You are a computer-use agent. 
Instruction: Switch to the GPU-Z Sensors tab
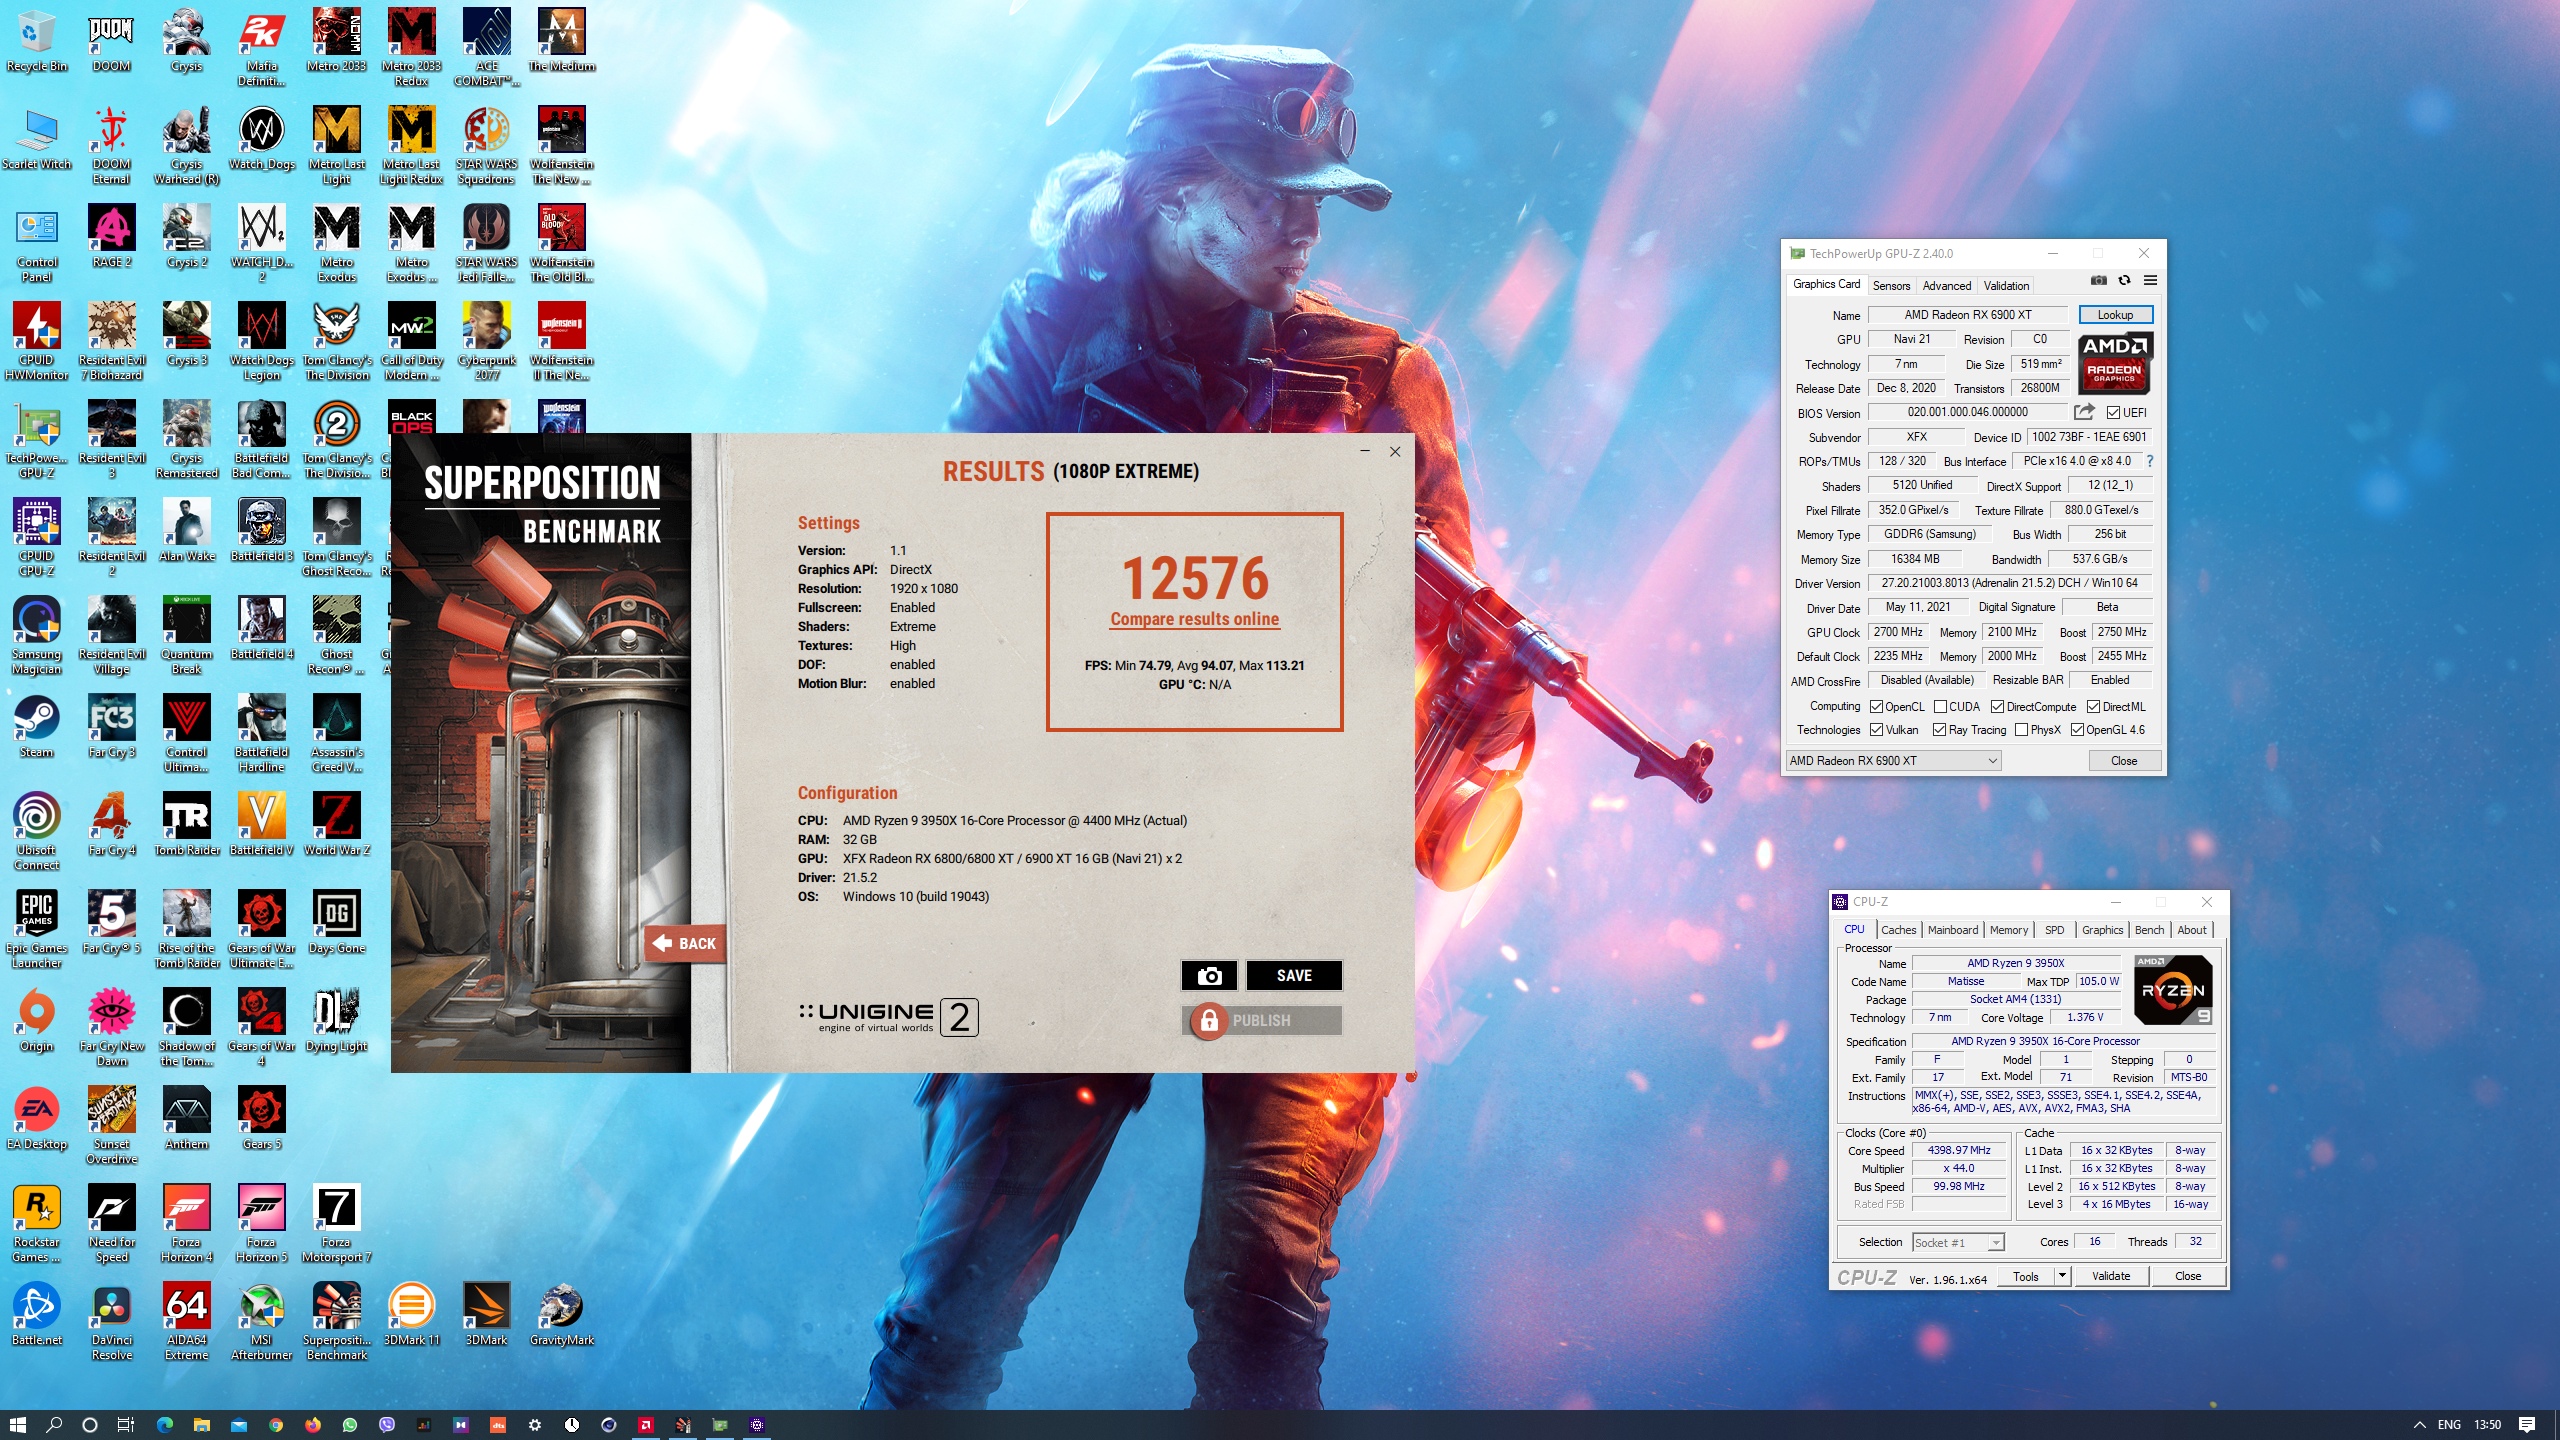1891,285
